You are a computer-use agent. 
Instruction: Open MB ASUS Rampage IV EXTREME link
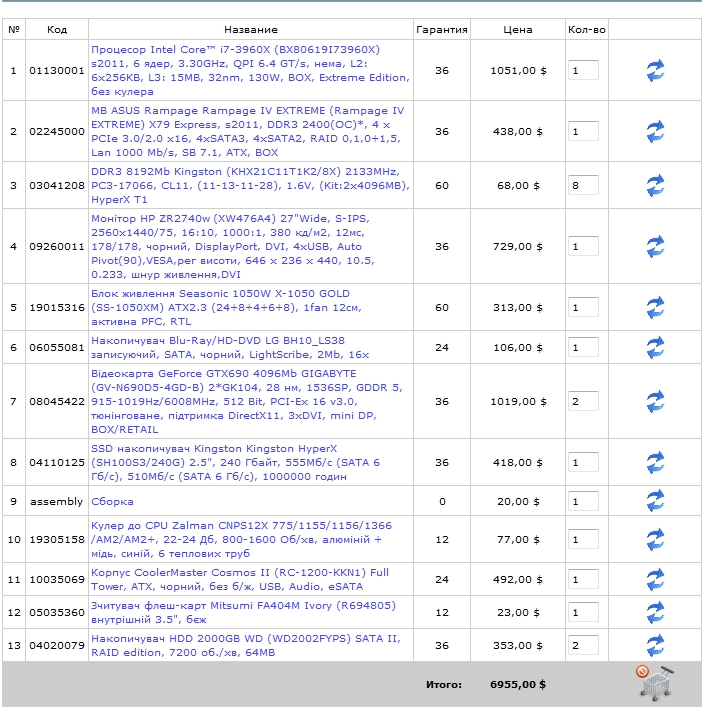tap(247, 131)
